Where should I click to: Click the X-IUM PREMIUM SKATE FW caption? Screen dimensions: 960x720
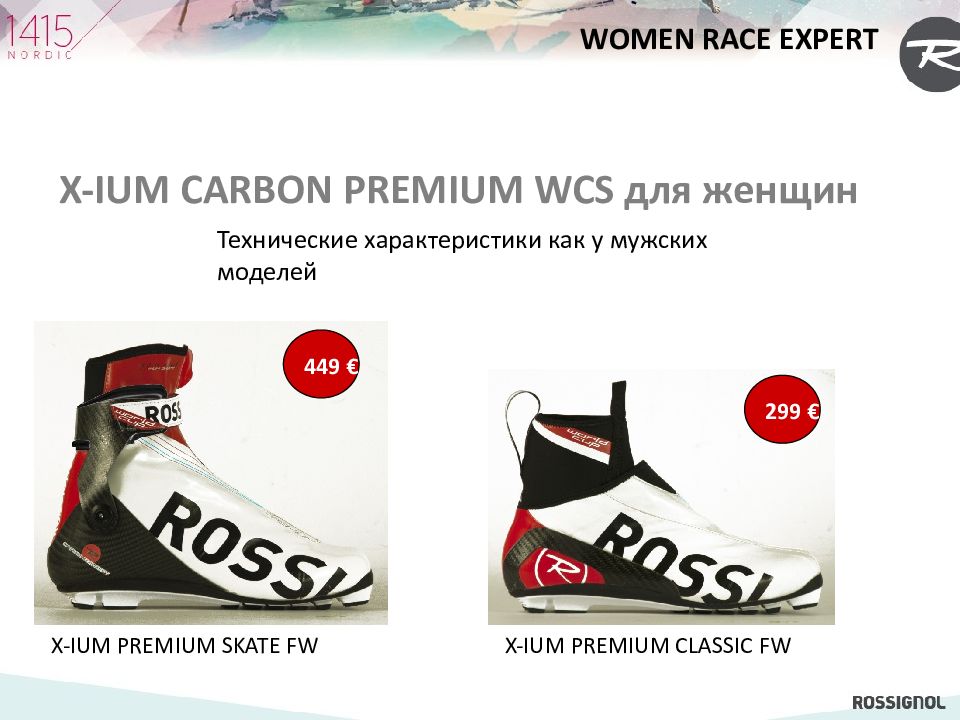184,646
